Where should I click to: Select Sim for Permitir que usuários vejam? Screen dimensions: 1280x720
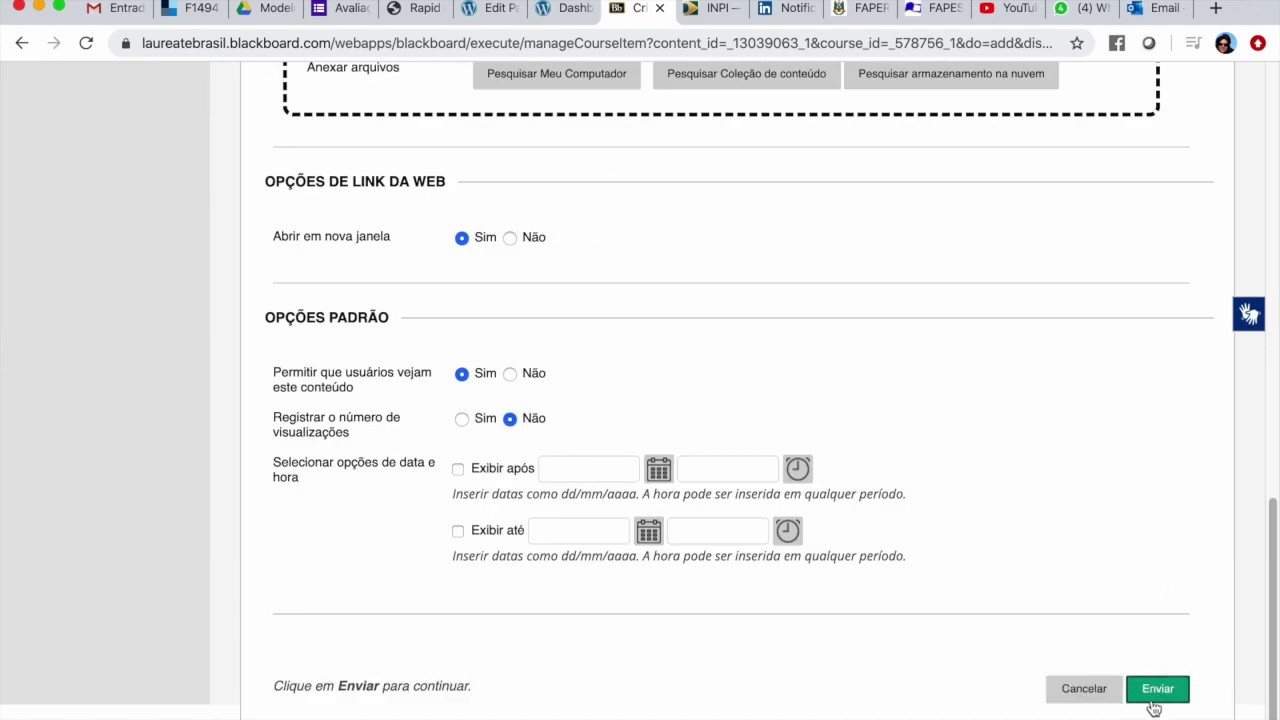(x=462, y=374)
